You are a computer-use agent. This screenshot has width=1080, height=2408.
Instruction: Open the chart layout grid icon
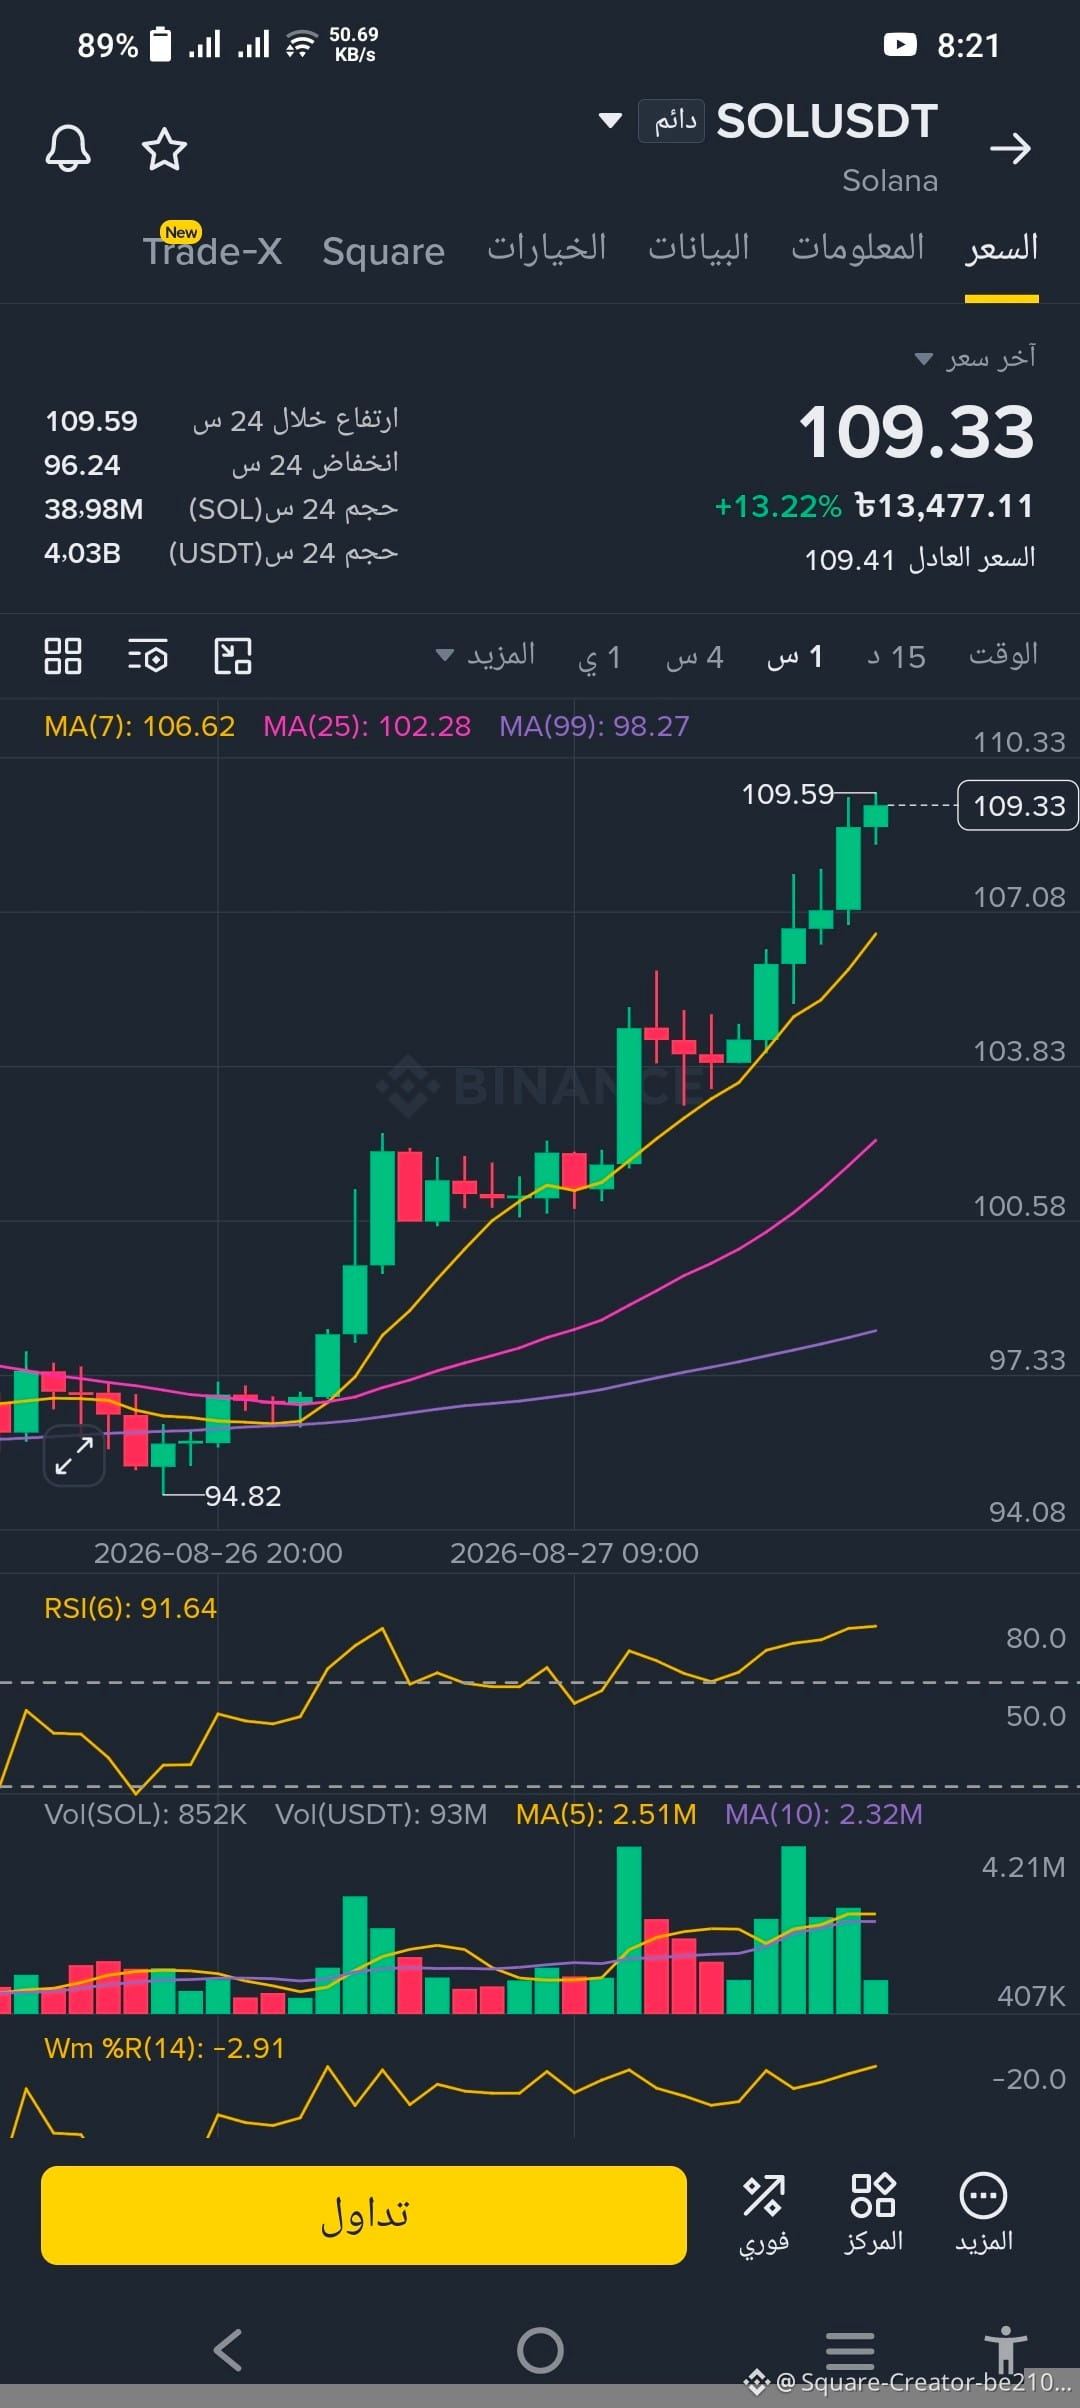pos(63,656)
